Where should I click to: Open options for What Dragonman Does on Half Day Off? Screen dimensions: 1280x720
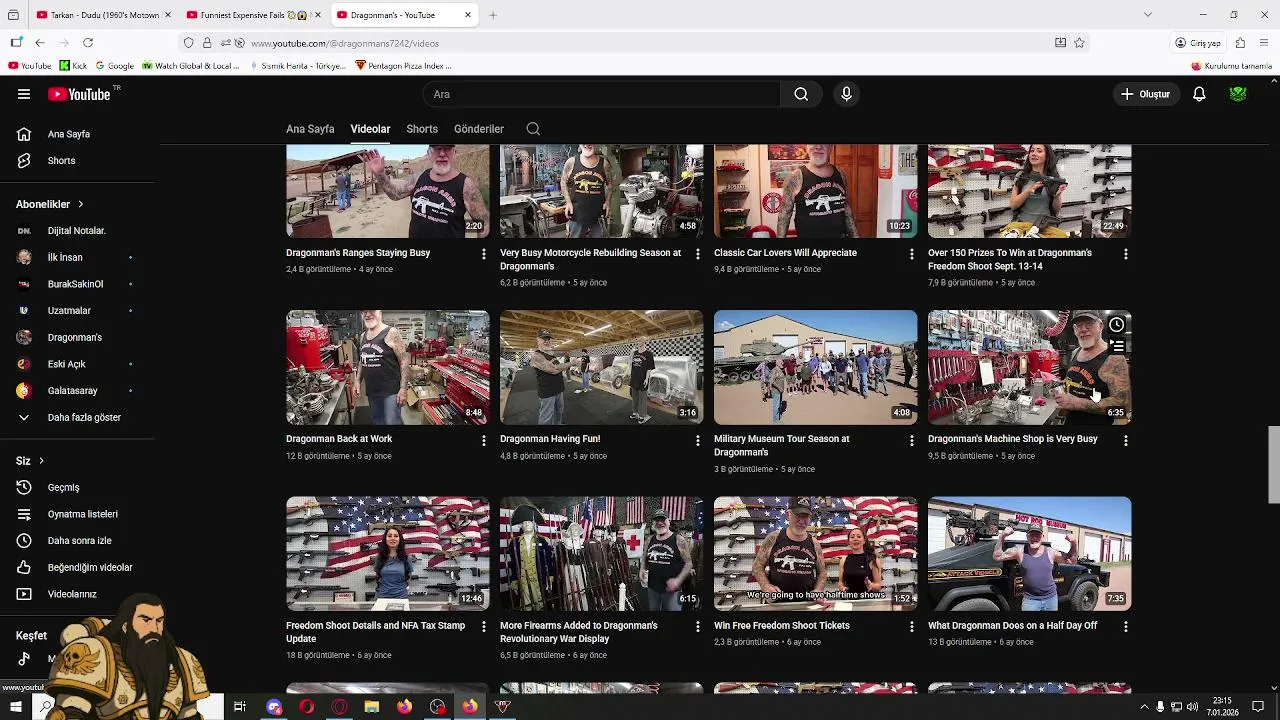pos(1125,627)
